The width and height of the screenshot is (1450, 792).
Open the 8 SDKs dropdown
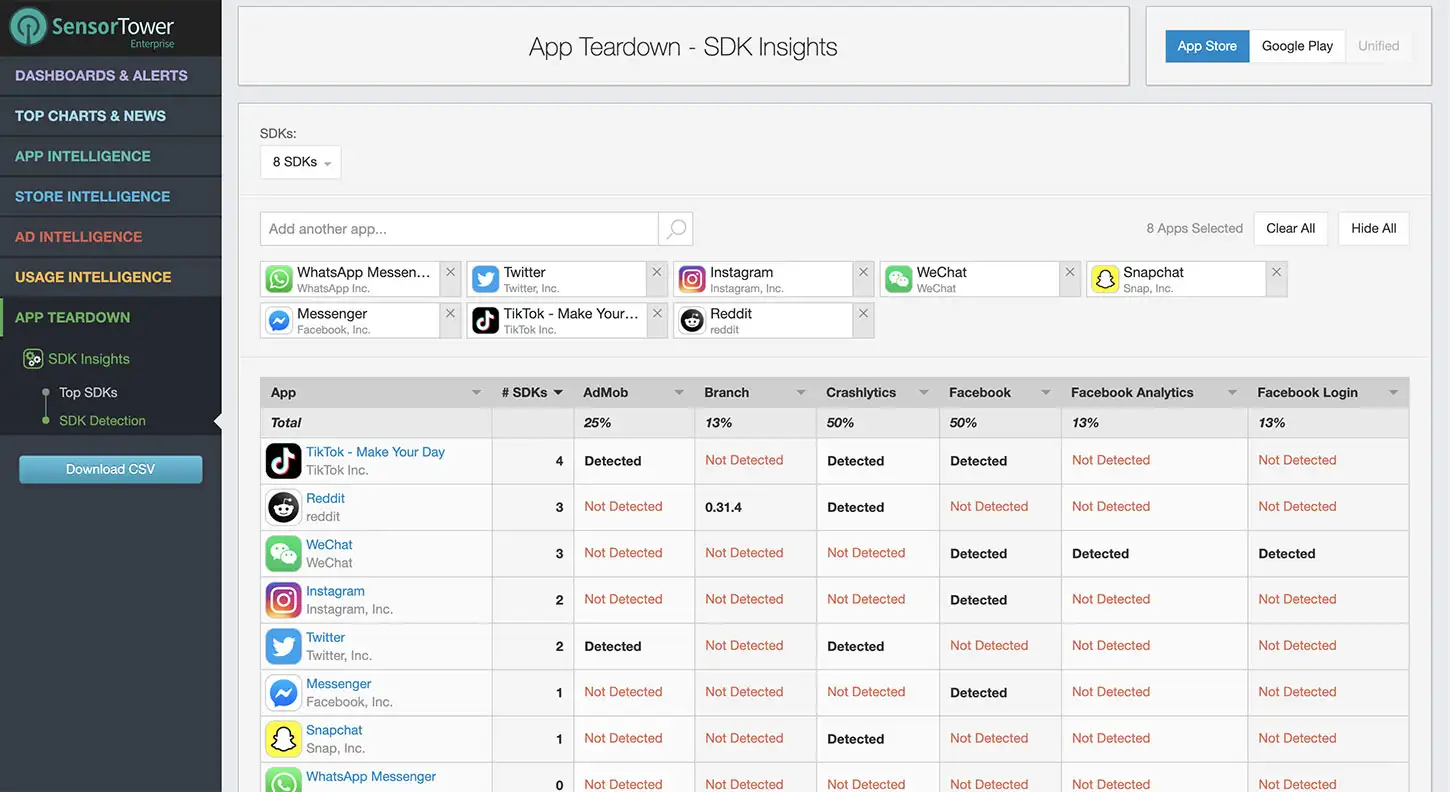301,162
